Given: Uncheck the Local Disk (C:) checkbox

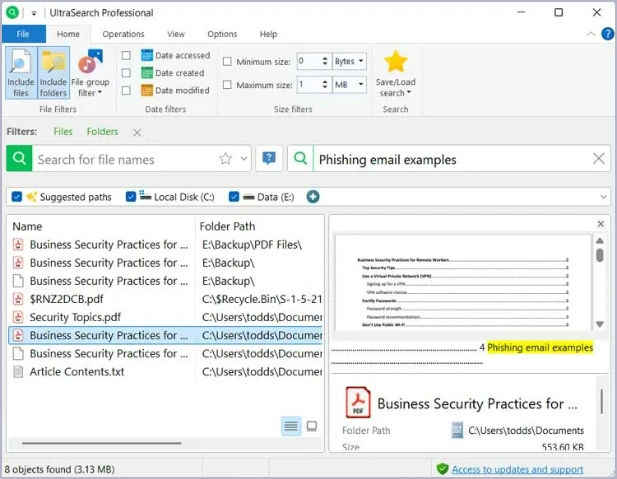Looking at the screenshot, I should point(132,197).
